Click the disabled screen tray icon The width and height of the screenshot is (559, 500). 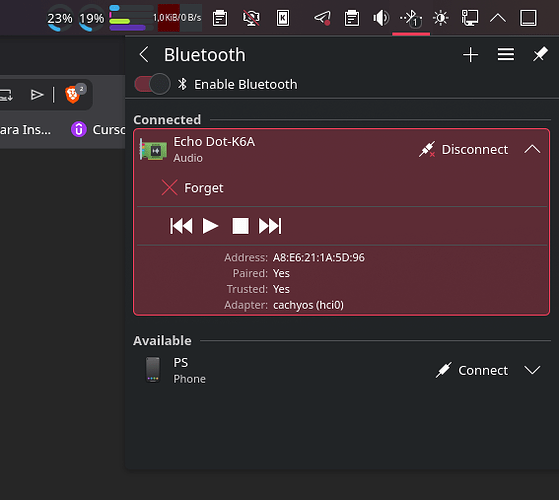[251, 18]
